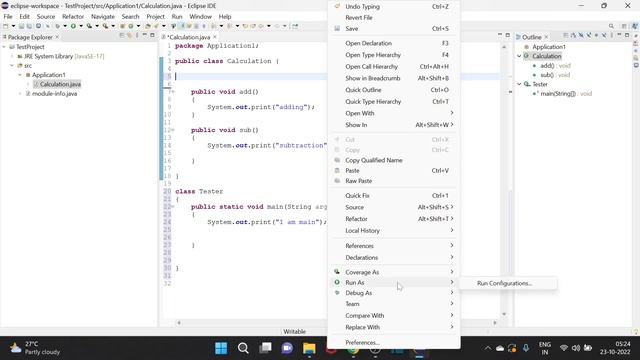Click the Debug bug icon in toolbar
The width and height of the screenshot is (640, 360).
(58, 26)
